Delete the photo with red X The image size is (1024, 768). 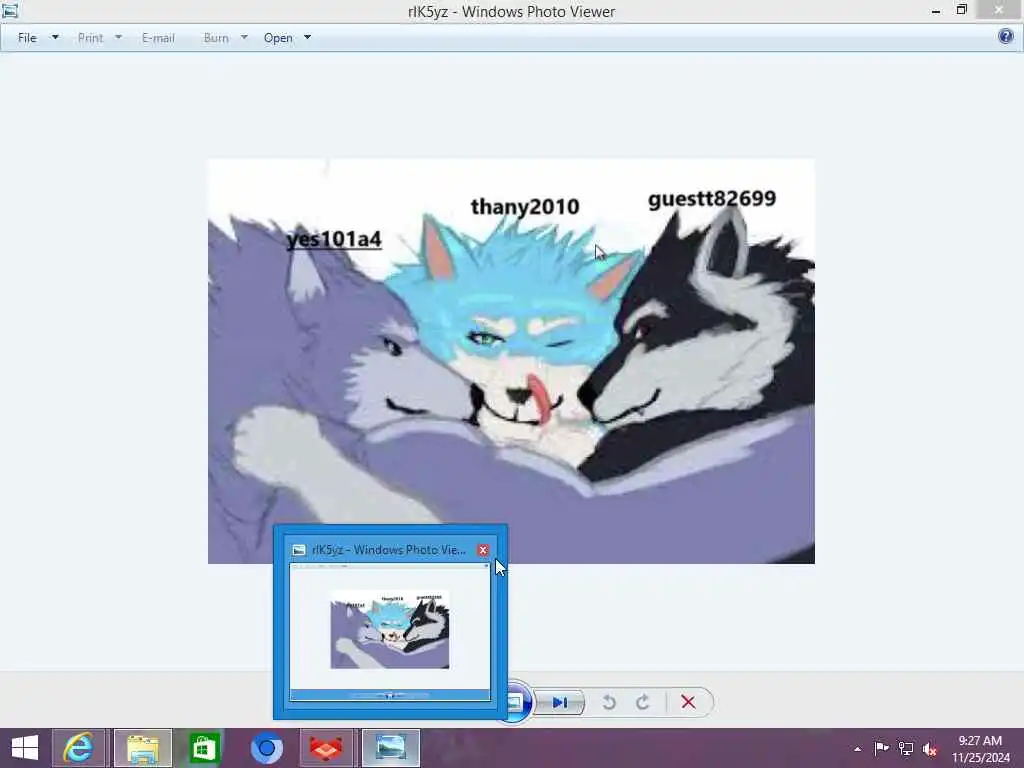[688, 702]
